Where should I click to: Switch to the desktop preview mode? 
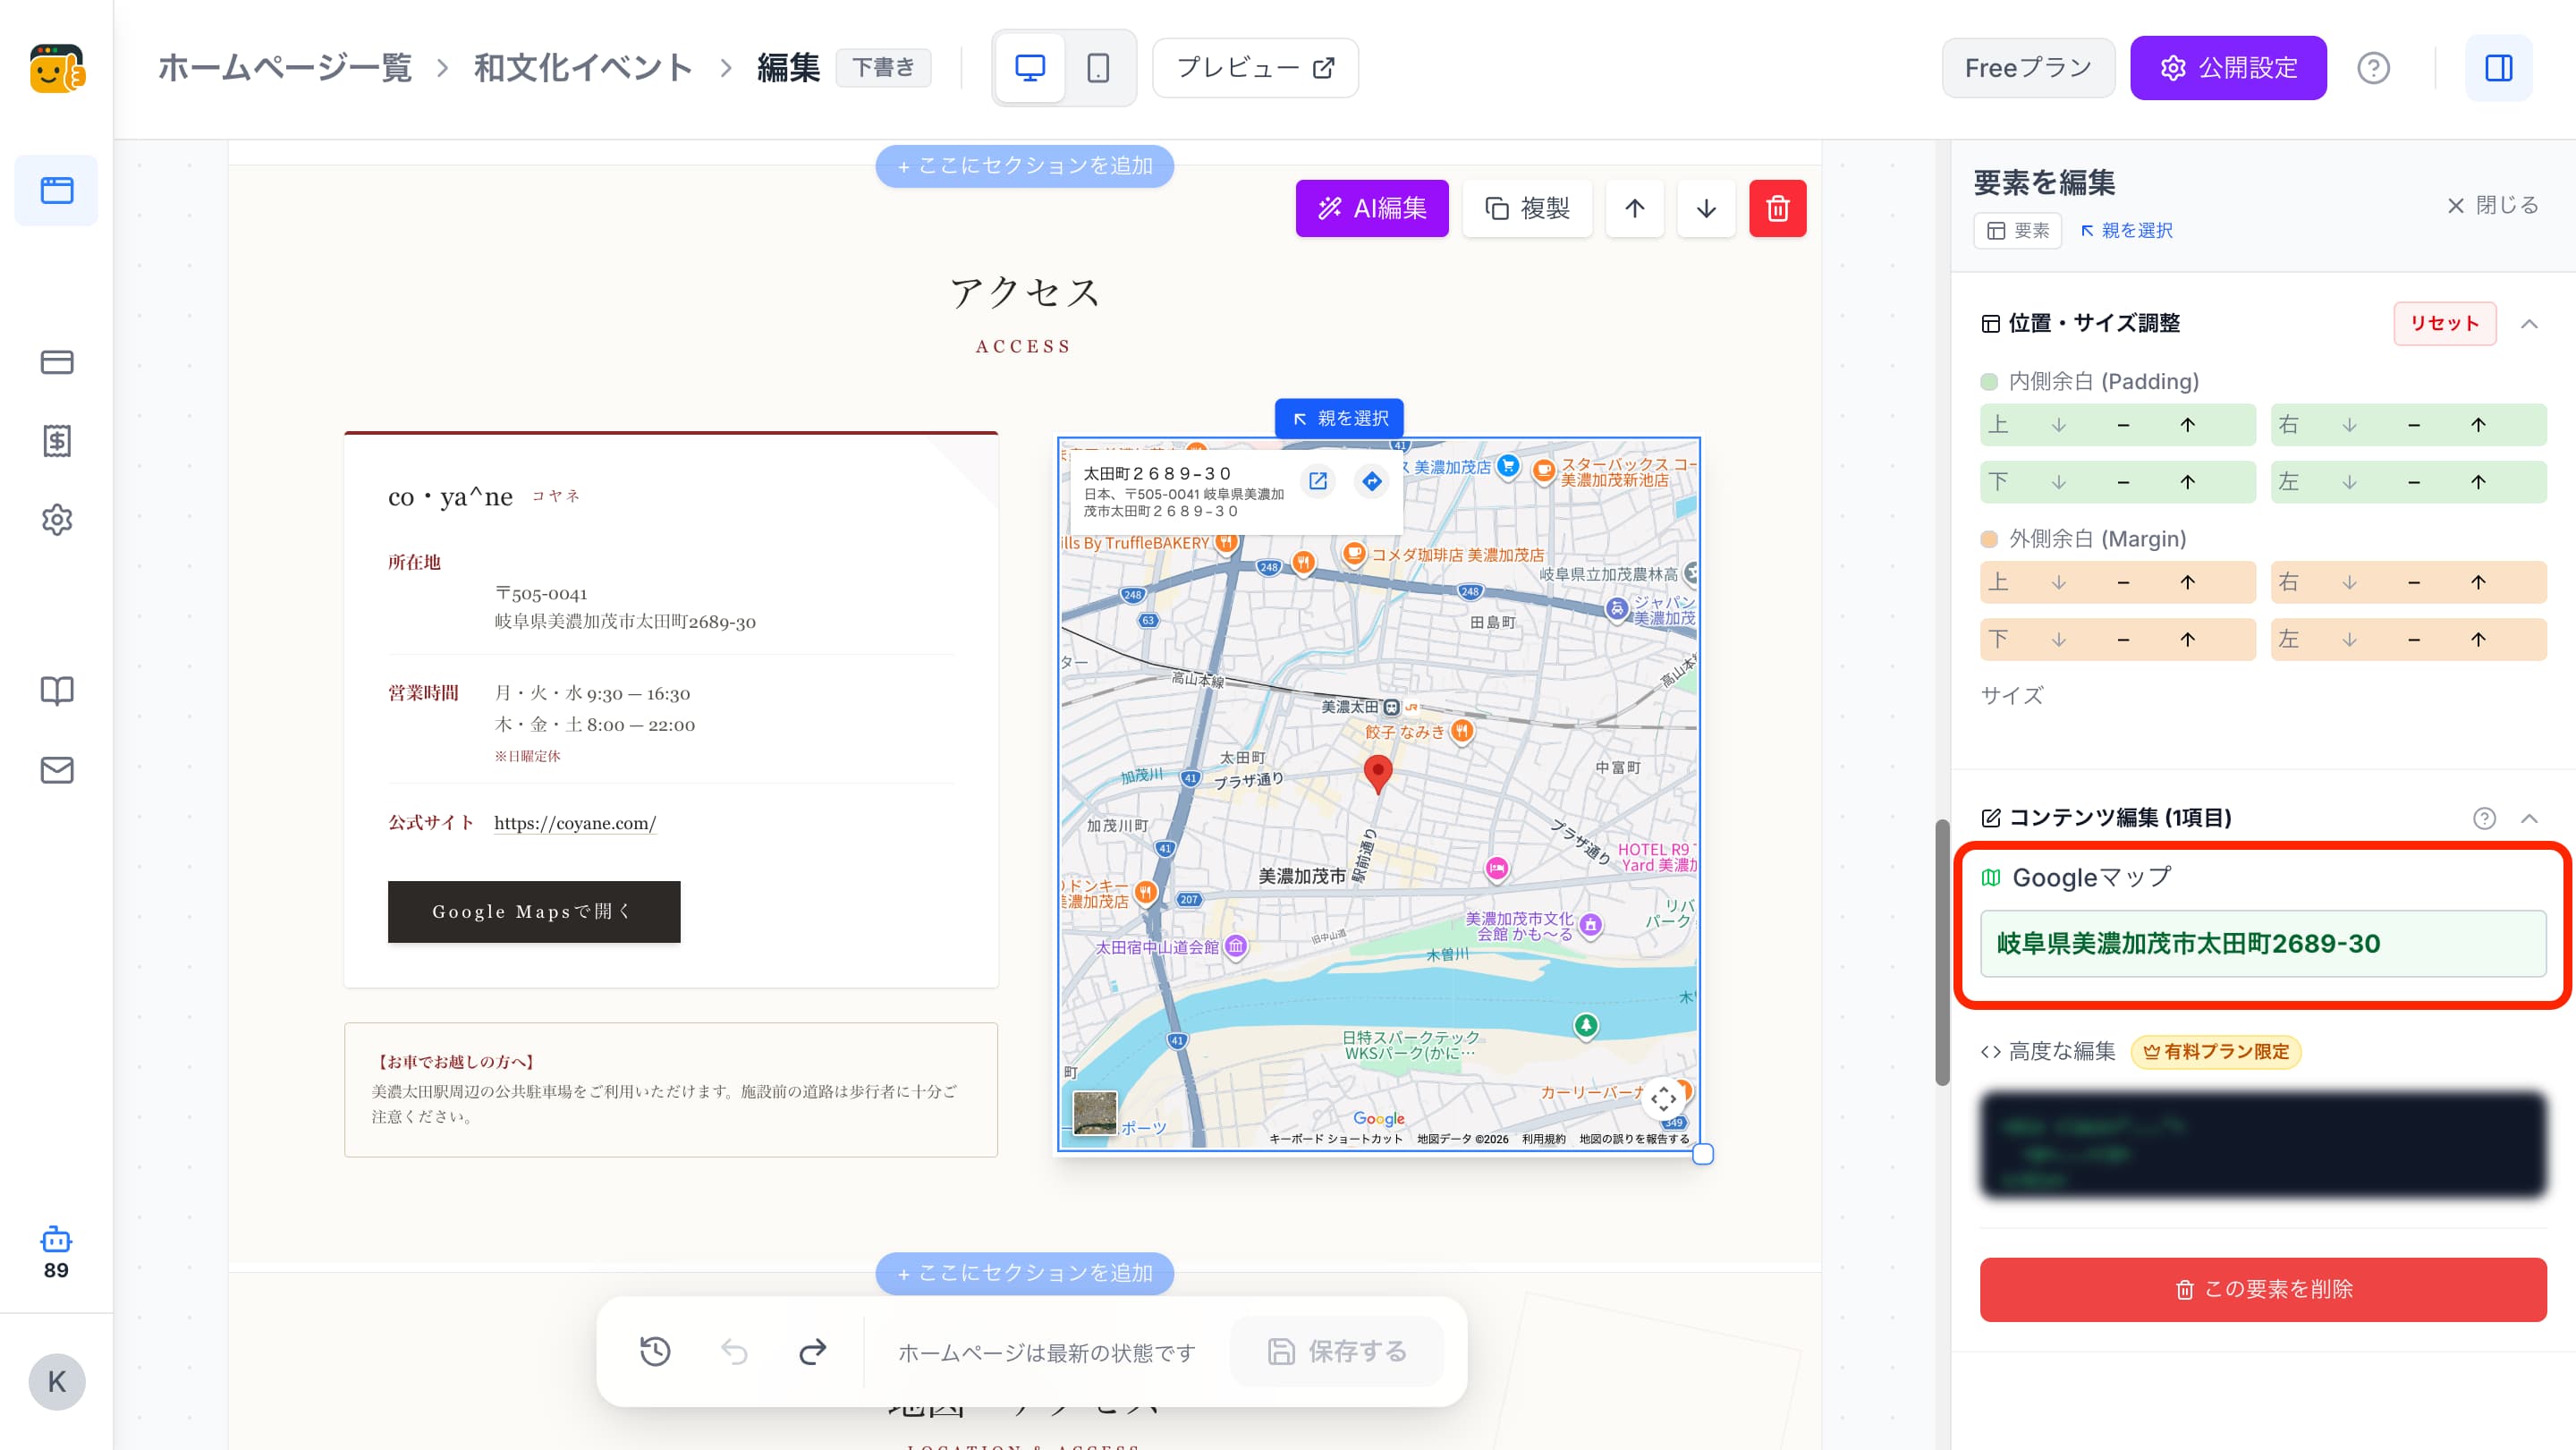(1030, 68)
